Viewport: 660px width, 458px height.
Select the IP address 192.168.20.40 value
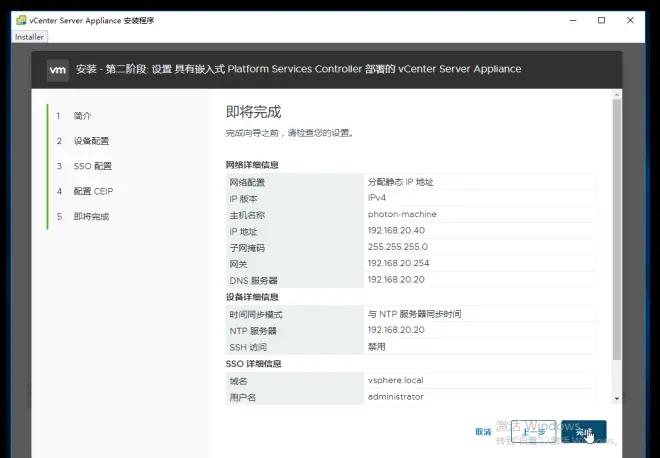pyautogui.click(x=396, y=231)
